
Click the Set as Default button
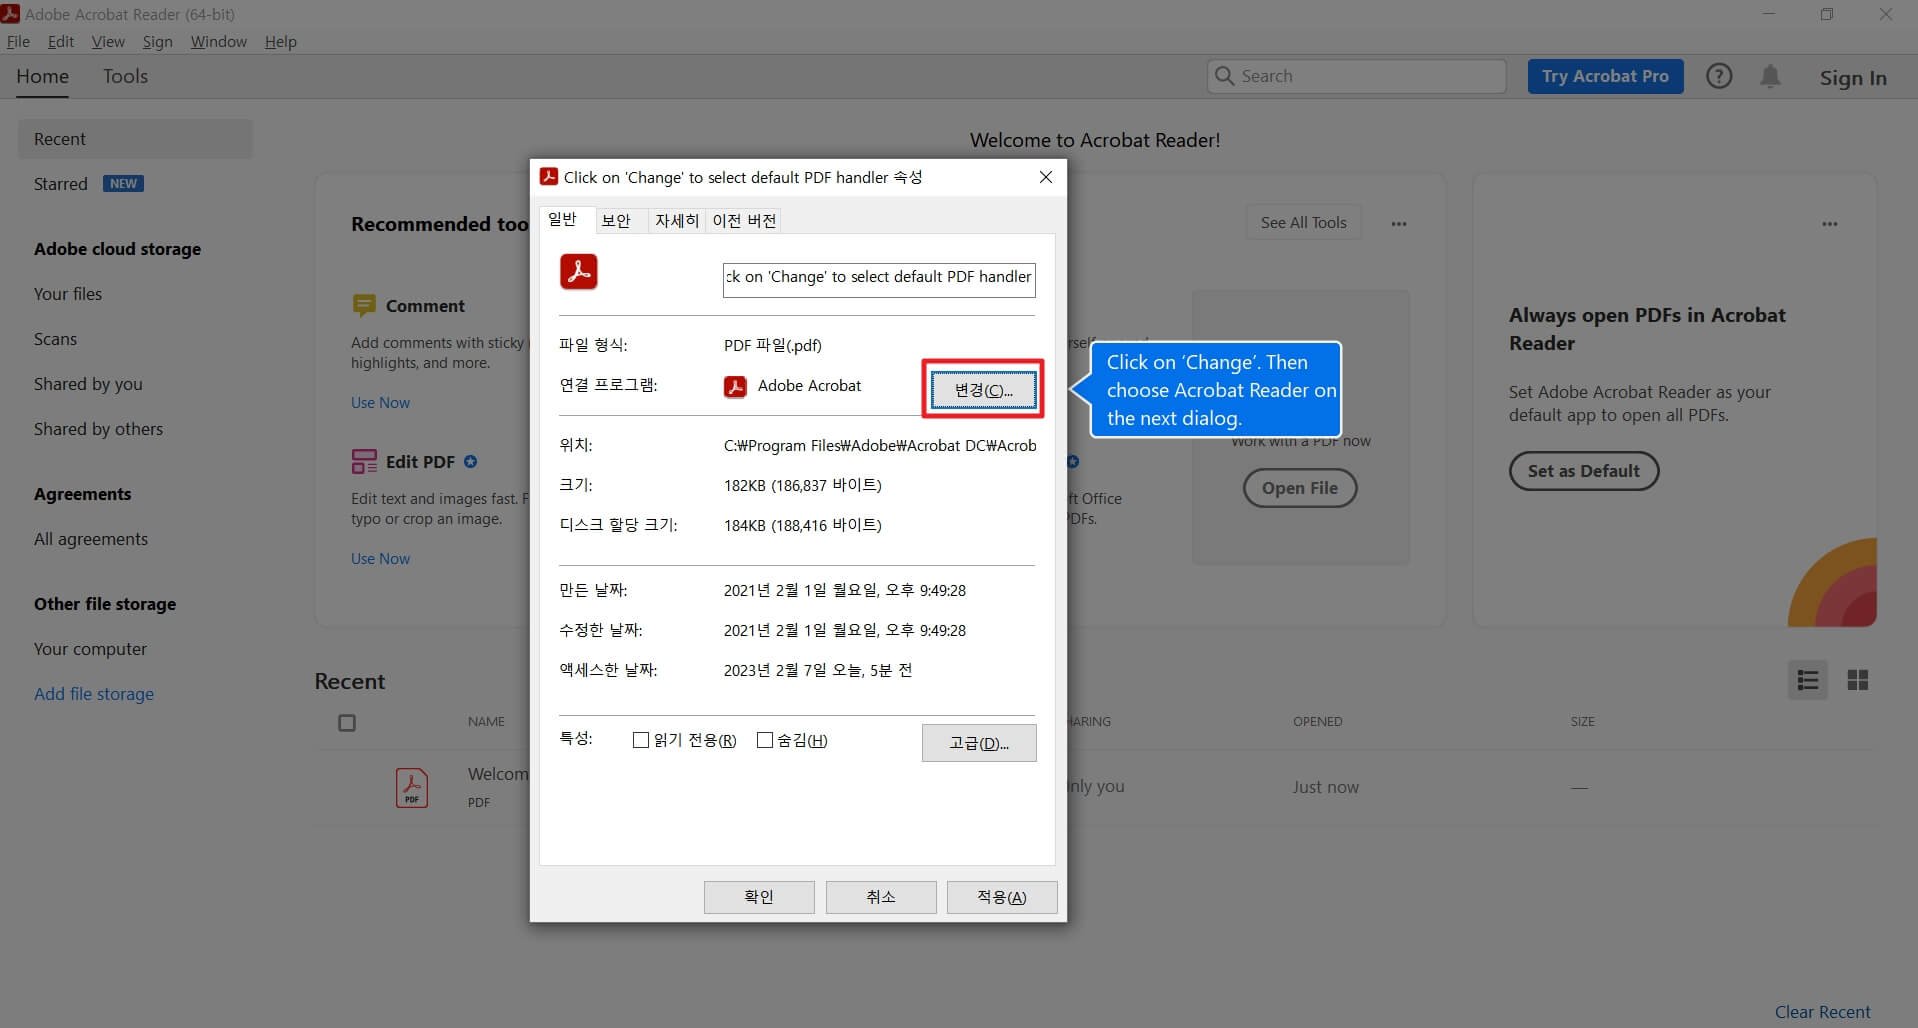(1583, 470)
